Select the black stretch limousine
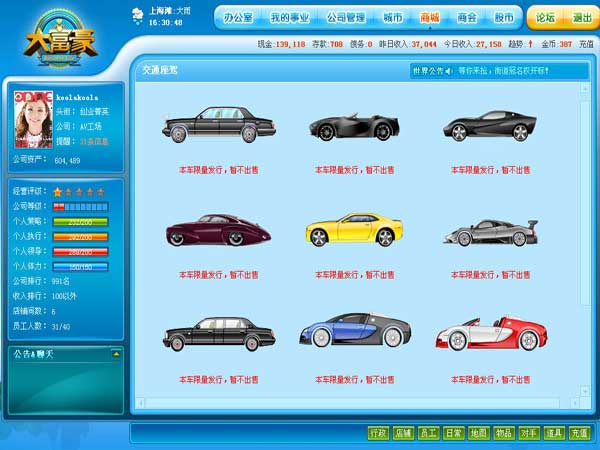The width and height of the screenshot is (600, 450). tap(218, 334)
